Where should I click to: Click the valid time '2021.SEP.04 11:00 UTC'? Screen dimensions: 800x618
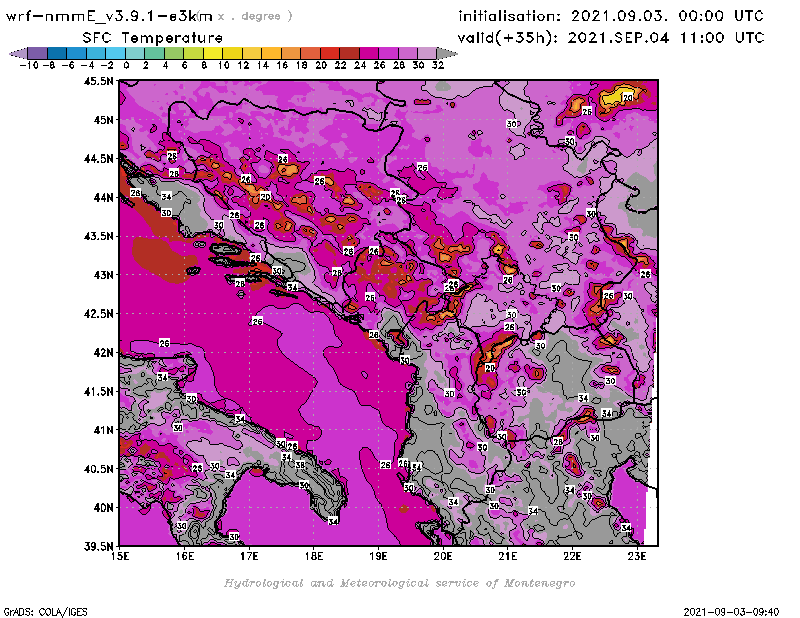point(666,38)
